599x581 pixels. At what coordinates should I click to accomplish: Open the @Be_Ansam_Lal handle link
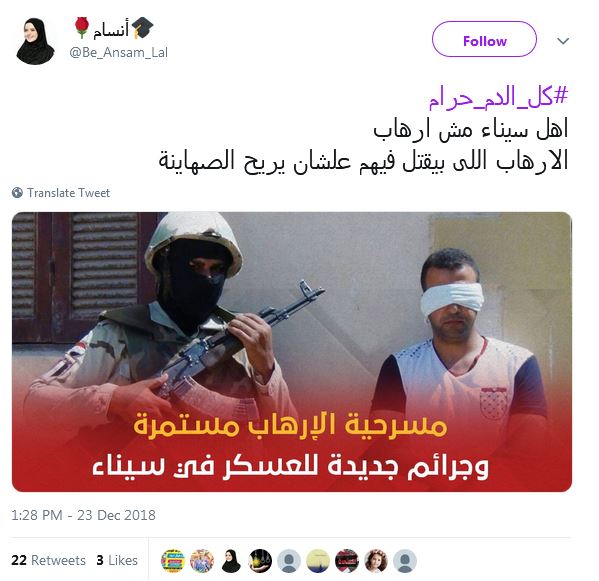(x=118, y=52)
